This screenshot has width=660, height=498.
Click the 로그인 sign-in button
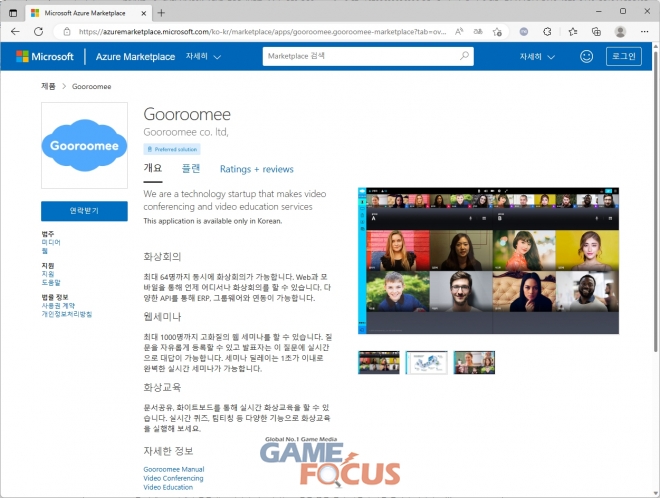click(x=624, y=56)
